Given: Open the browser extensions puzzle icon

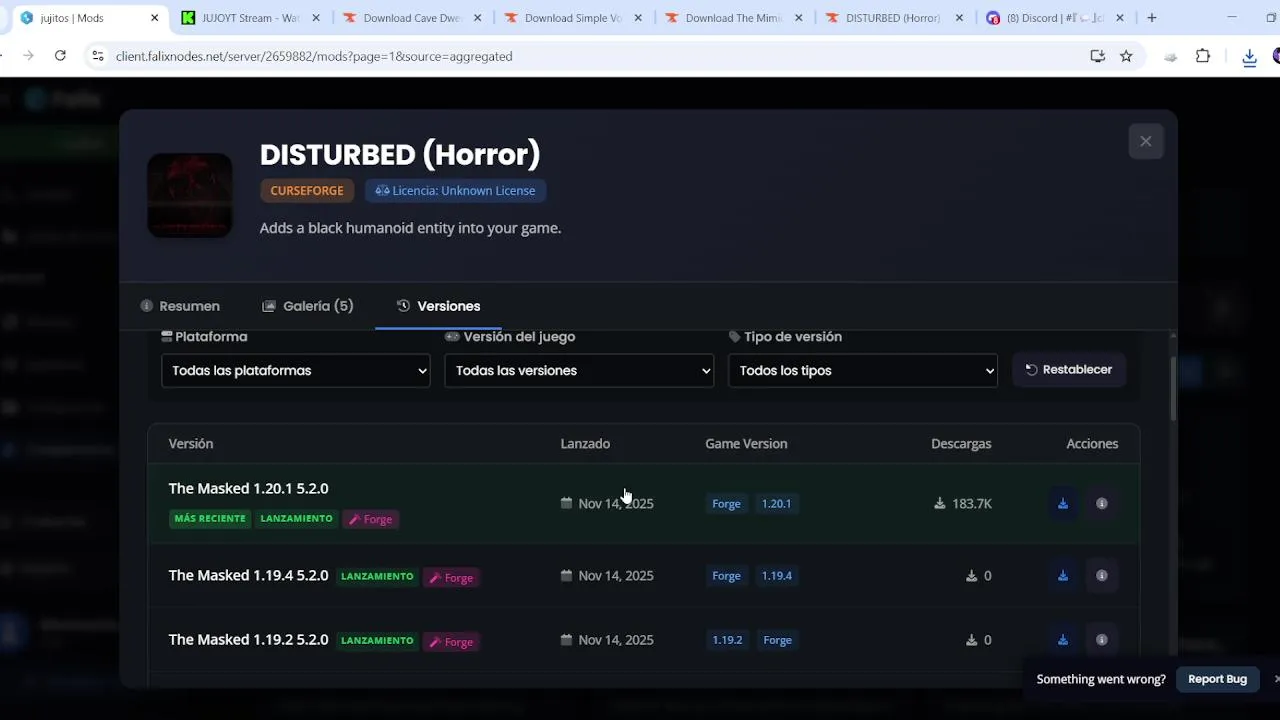Looking at the screenshot, I should (1203, 56).
